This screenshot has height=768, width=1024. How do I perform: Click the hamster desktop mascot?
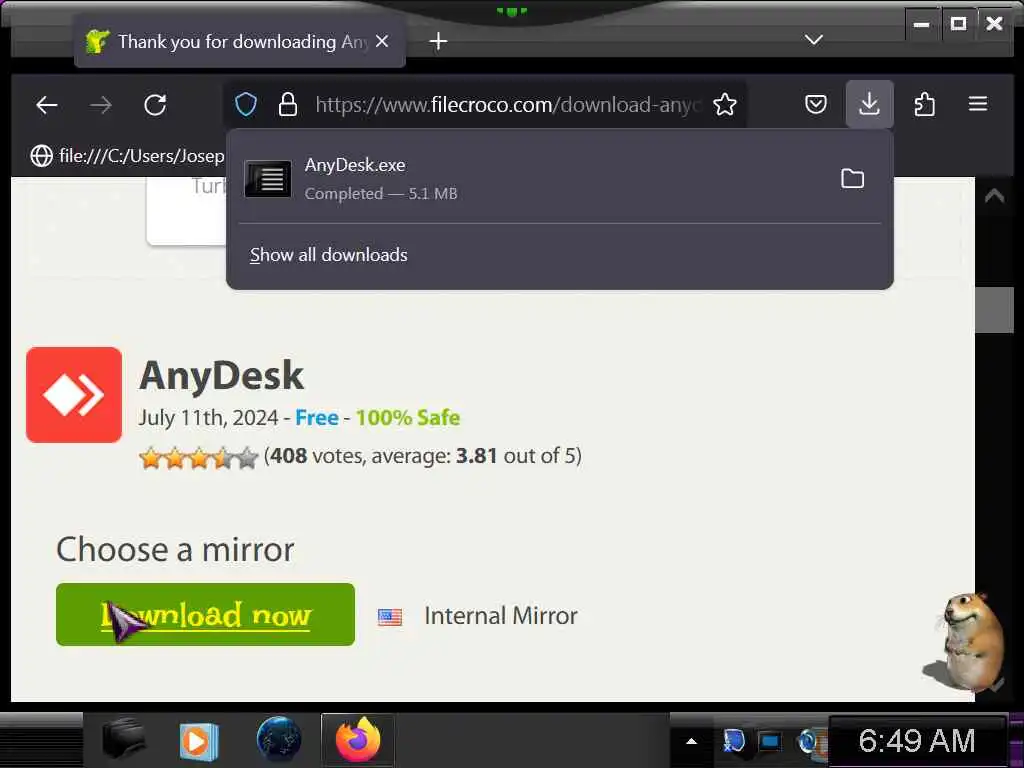(x=966, y=641)
